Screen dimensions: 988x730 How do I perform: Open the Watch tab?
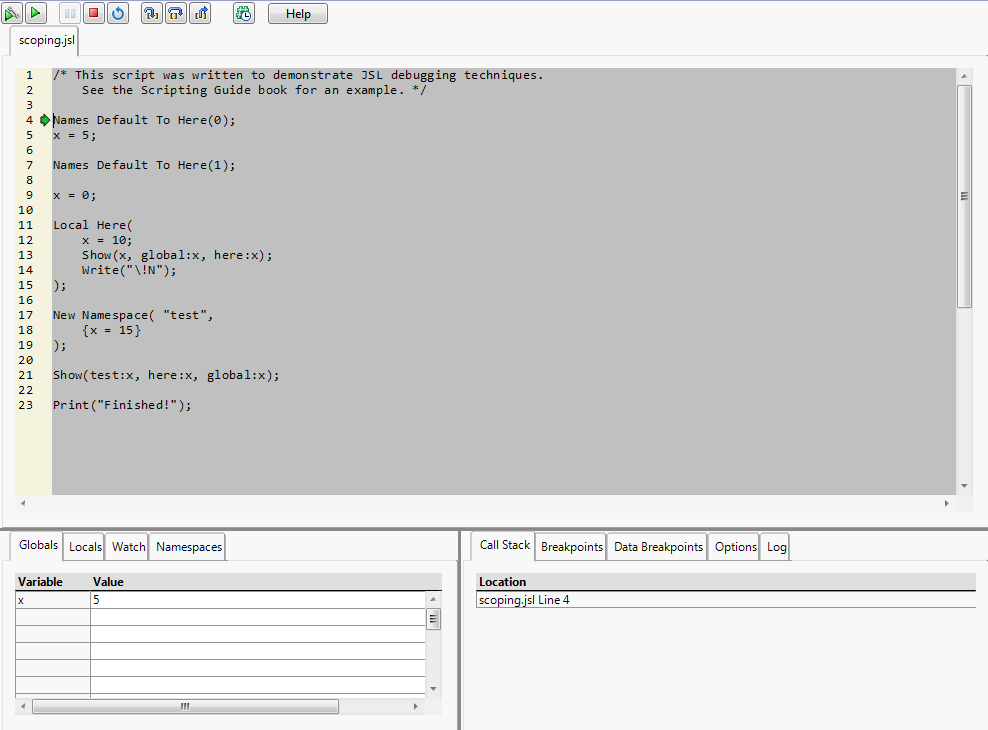coord(128,547)
